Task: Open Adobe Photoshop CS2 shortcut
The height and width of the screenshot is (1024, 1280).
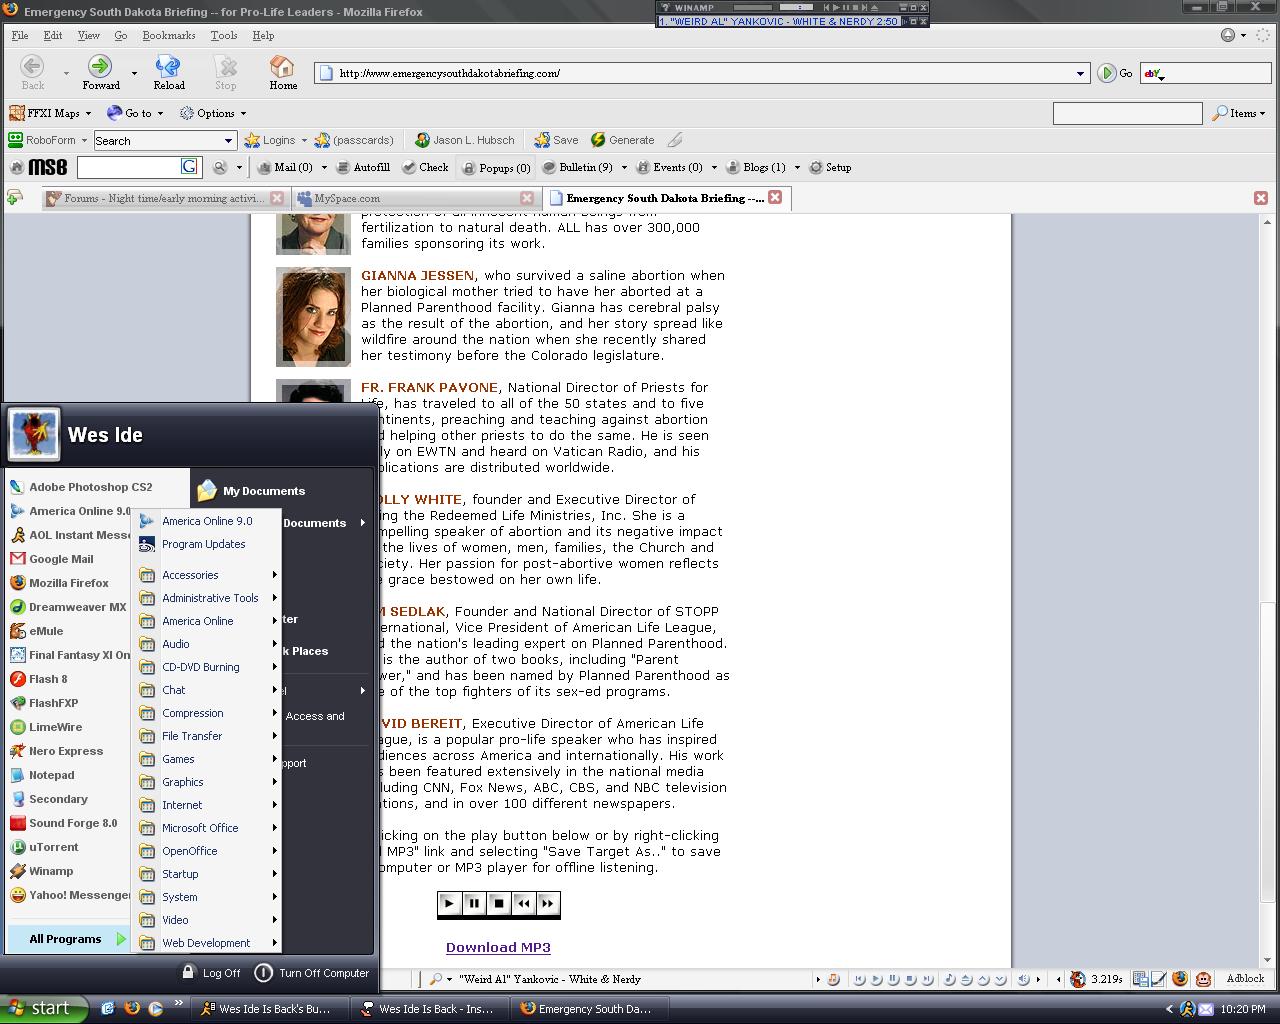Action: [x=90, y=487]
